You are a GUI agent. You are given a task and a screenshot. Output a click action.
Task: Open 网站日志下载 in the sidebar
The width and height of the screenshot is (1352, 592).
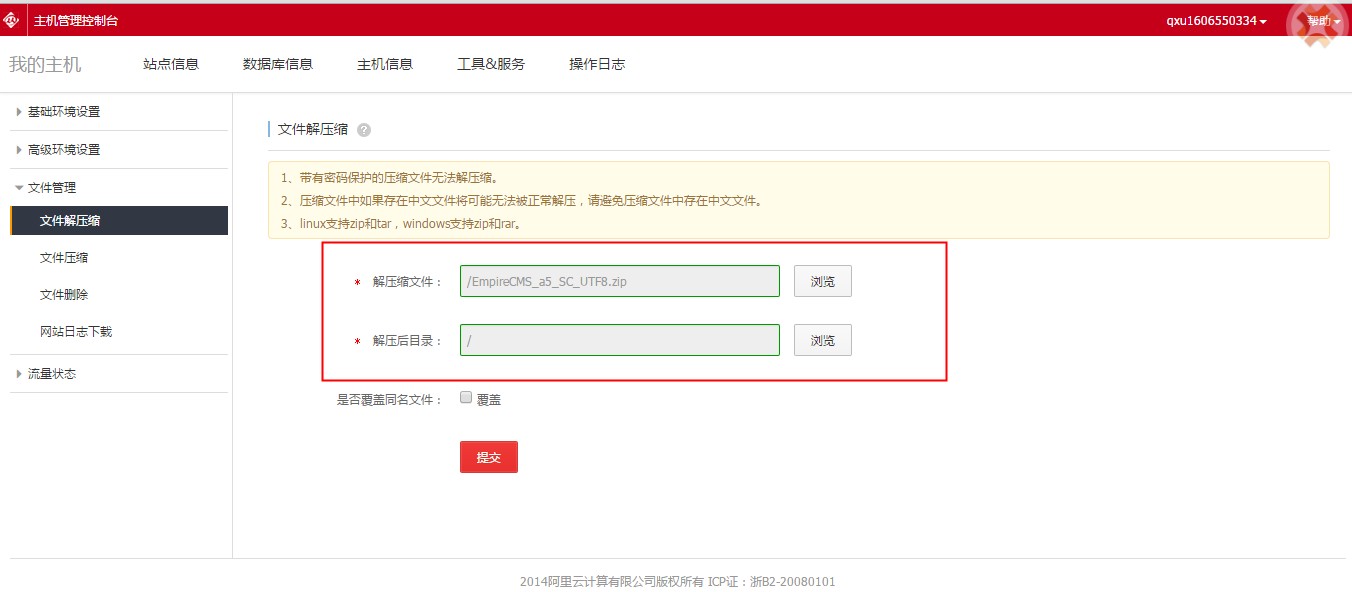[76, 332]
